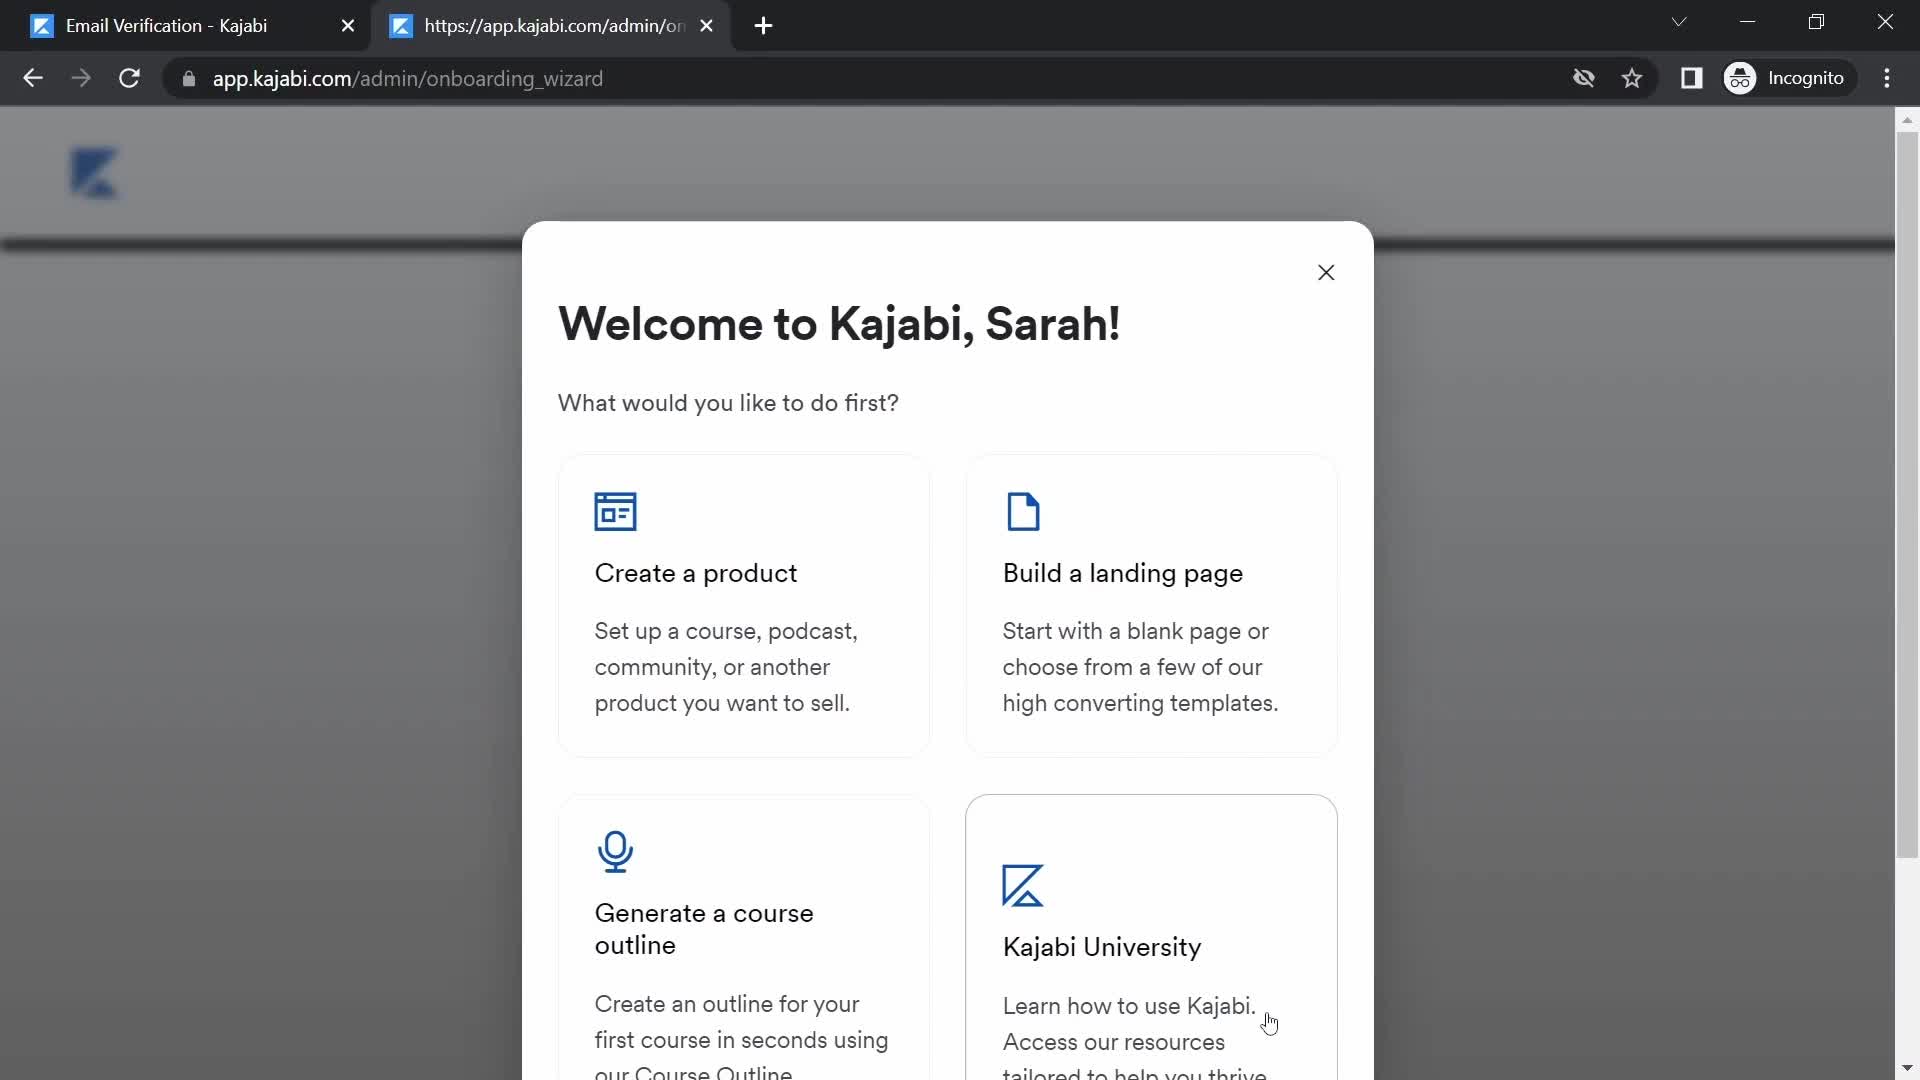Click the third-party cookies blocked eye icon

tap(1583, 78)
